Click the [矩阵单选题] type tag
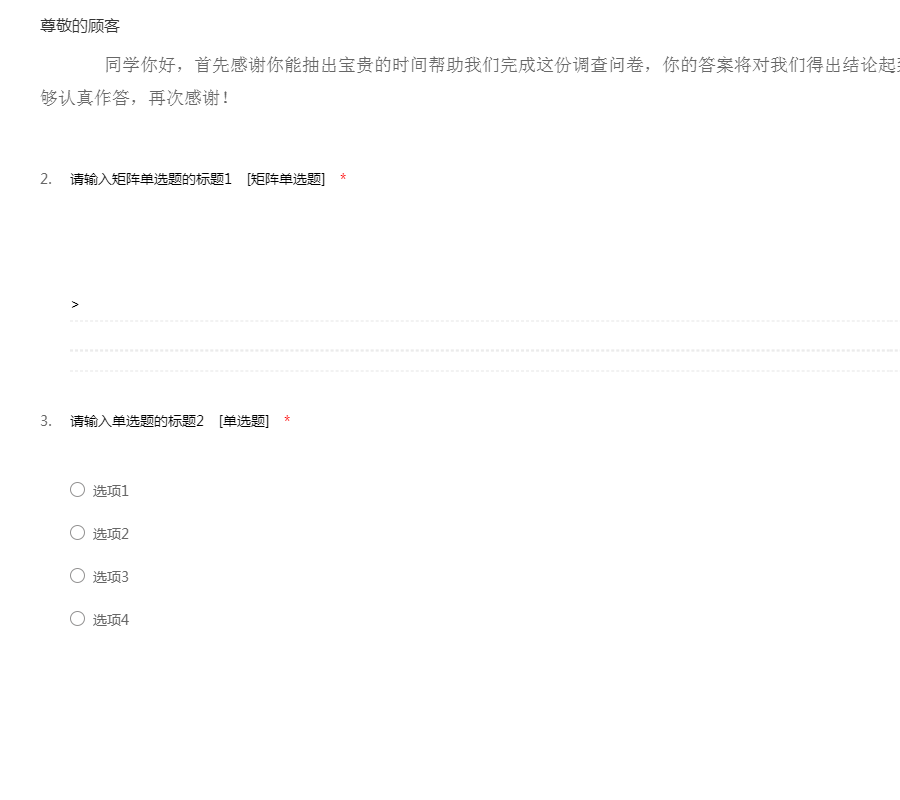This screenshot has width=900, height=800. (x=286, y=179)
